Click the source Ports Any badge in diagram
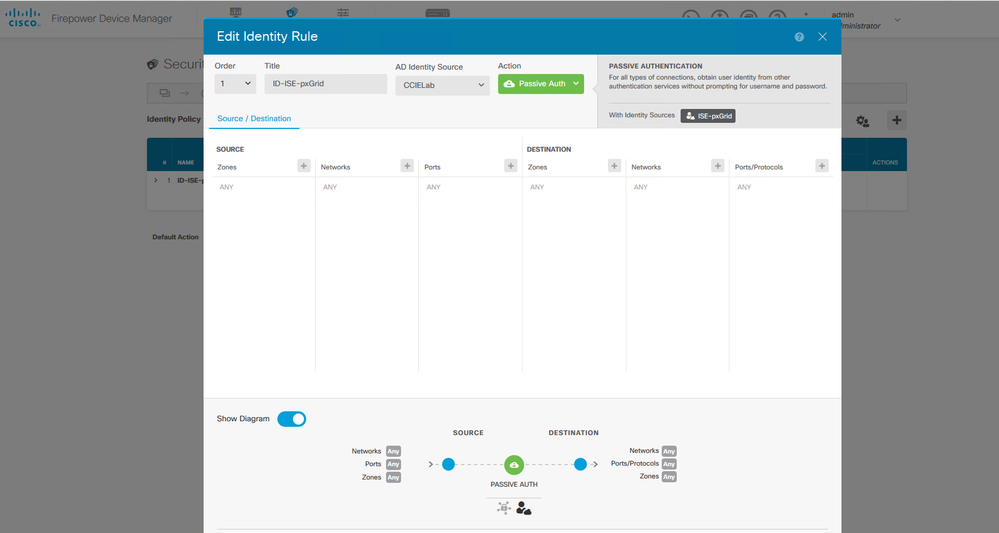Viewport: 999px width, 533px height. (393, 464)
